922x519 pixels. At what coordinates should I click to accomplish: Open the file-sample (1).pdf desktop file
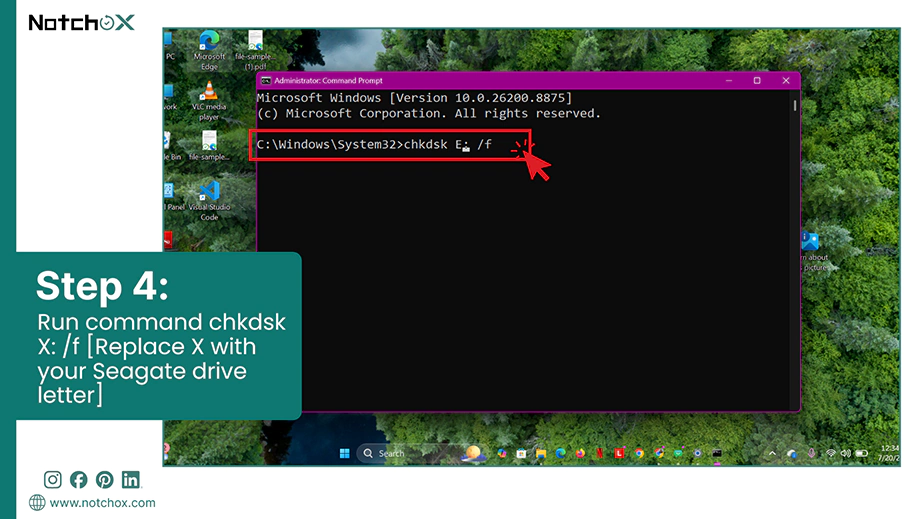[x=255, y=51]
